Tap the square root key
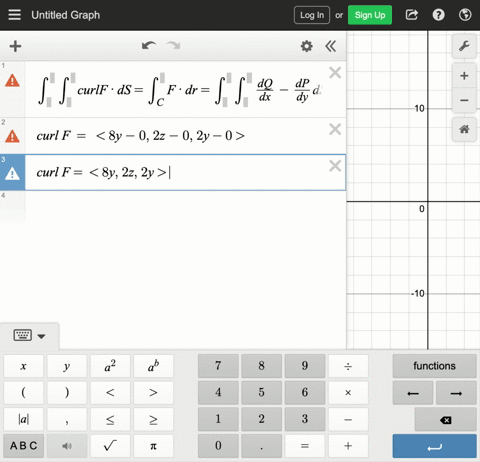Viewport: 480px width, 462px height. (110, 446)
